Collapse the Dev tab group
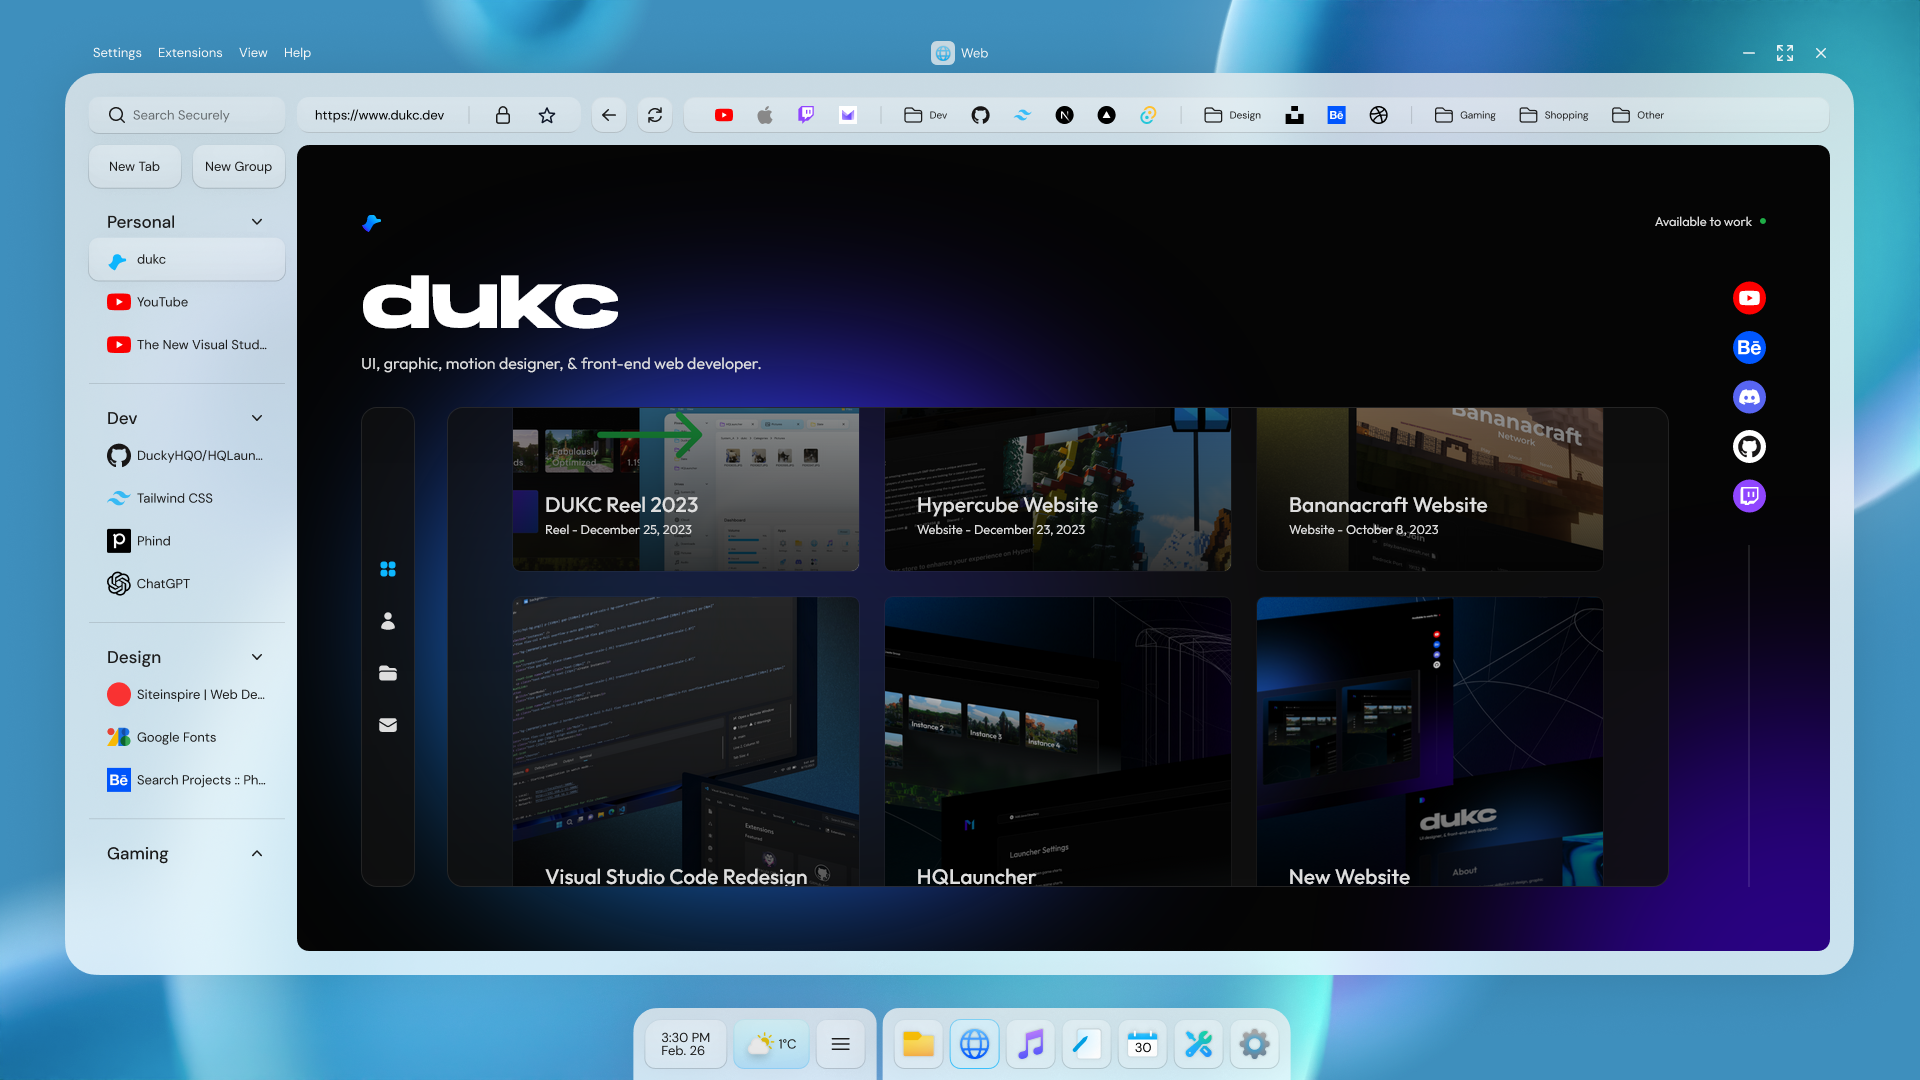The height and width of the screenshot is (1080, 1920). pos(257,418)
